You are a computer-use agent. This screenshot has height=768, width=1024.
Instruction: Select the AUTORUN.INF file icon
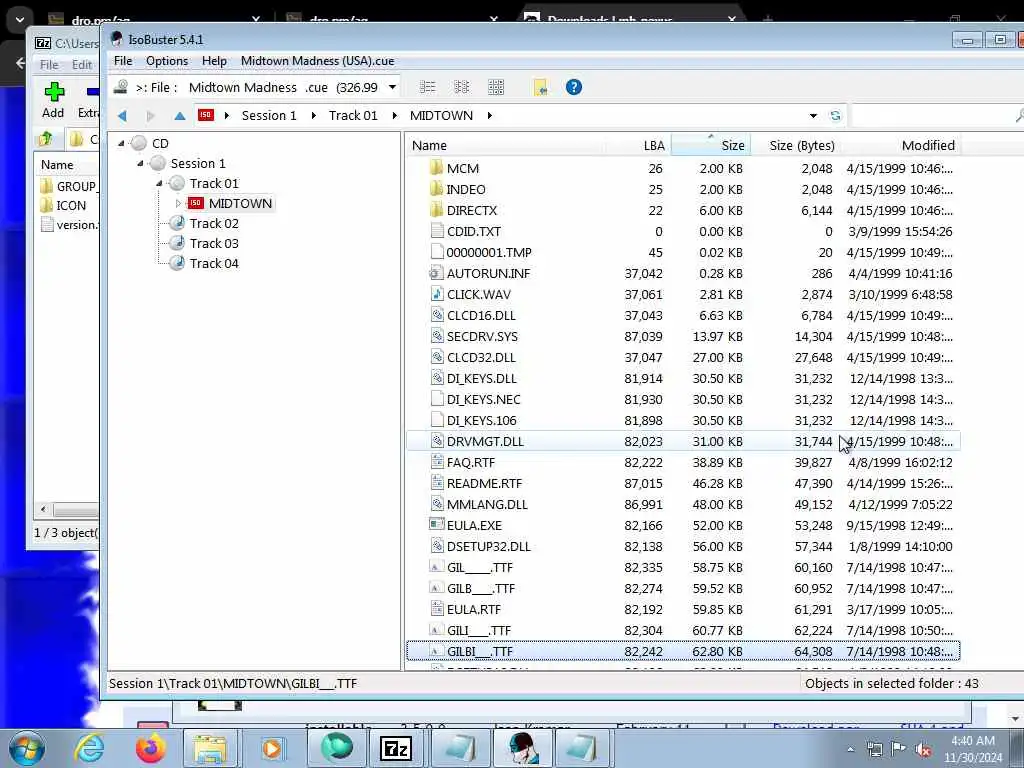pyautogui.click(x=437, y=274)
